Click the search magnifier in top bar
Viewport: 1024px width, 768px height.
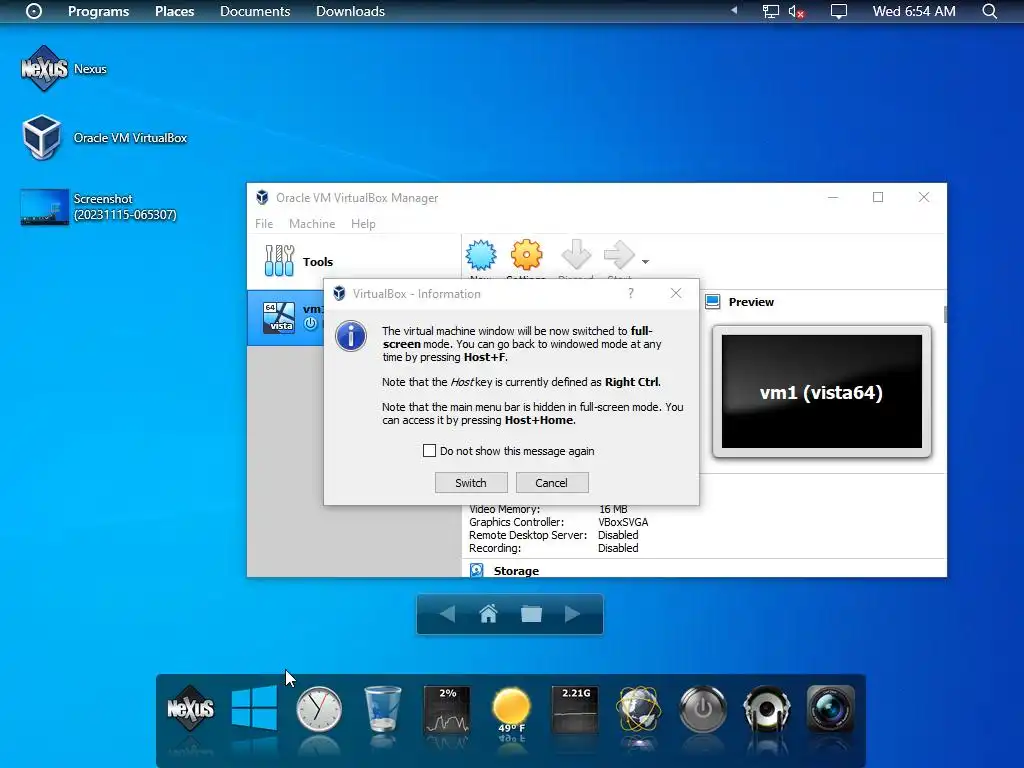coord(989,11)
